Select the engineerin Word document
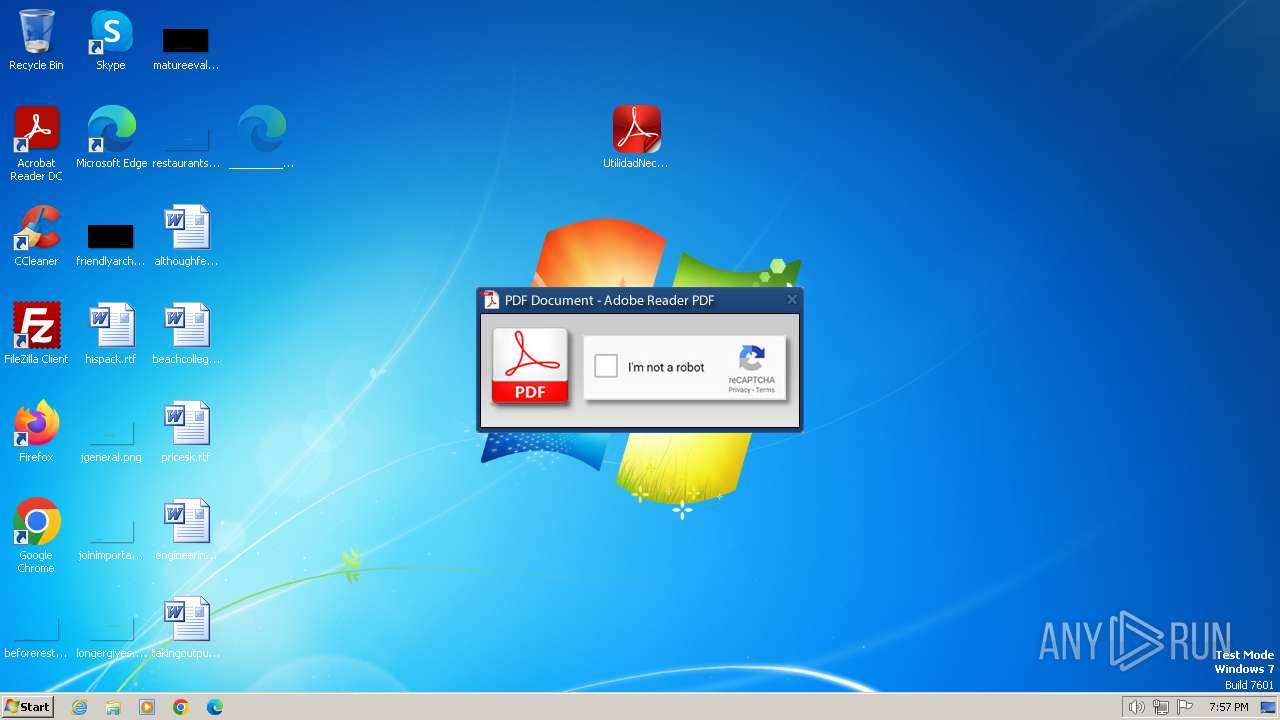Screen dimensions: 1280x720 coord(186,530)
